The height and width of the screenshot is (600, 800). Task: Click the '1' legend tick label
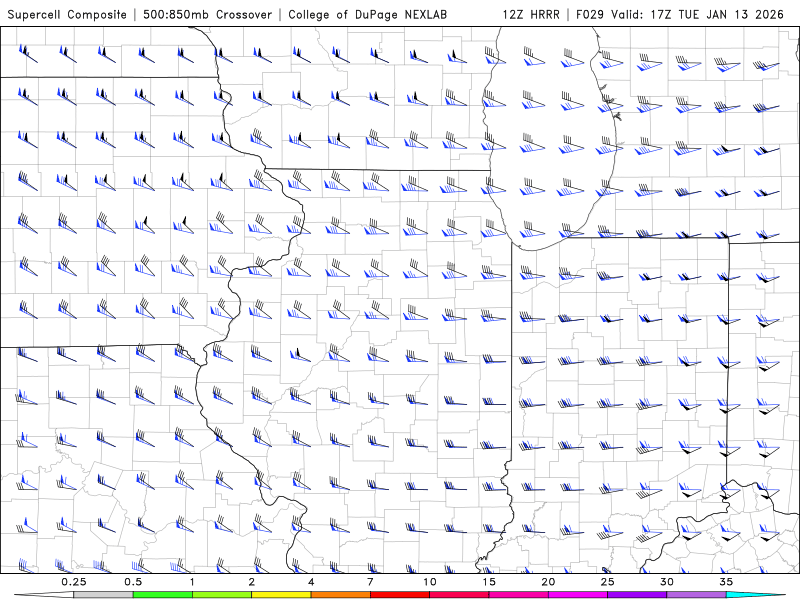click(x=192, y=582)
